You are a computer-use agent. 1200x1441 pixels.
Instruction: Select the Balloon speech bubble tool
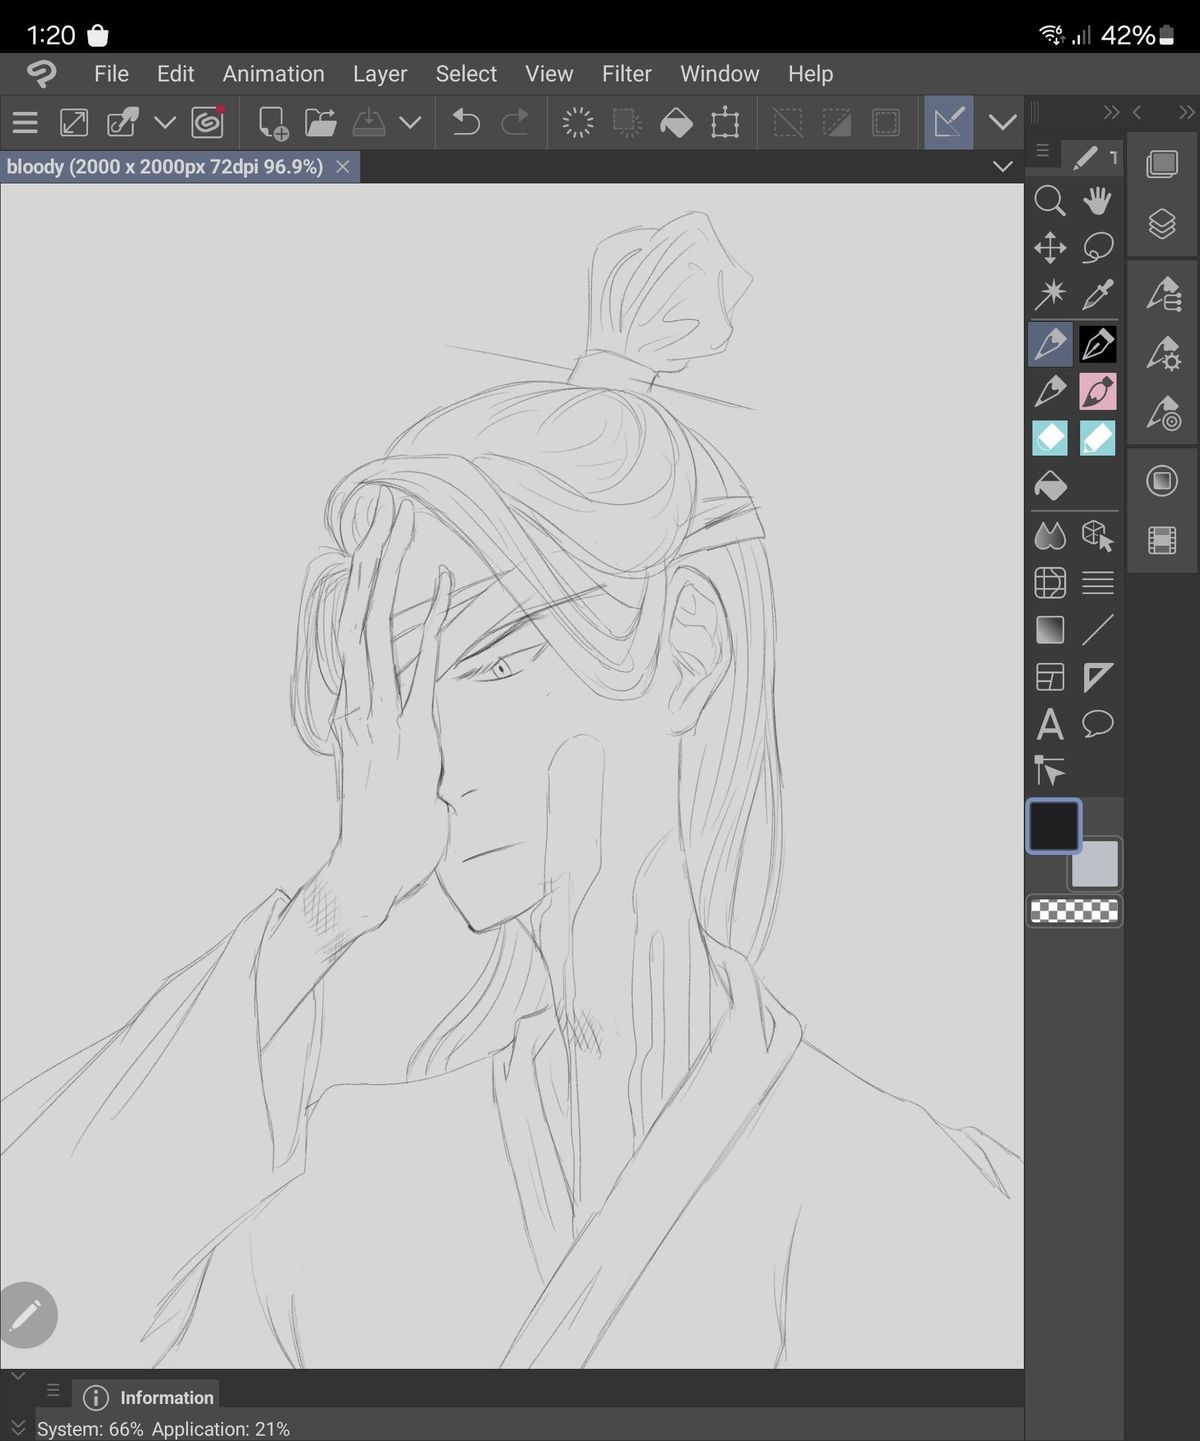(1097, 724)
